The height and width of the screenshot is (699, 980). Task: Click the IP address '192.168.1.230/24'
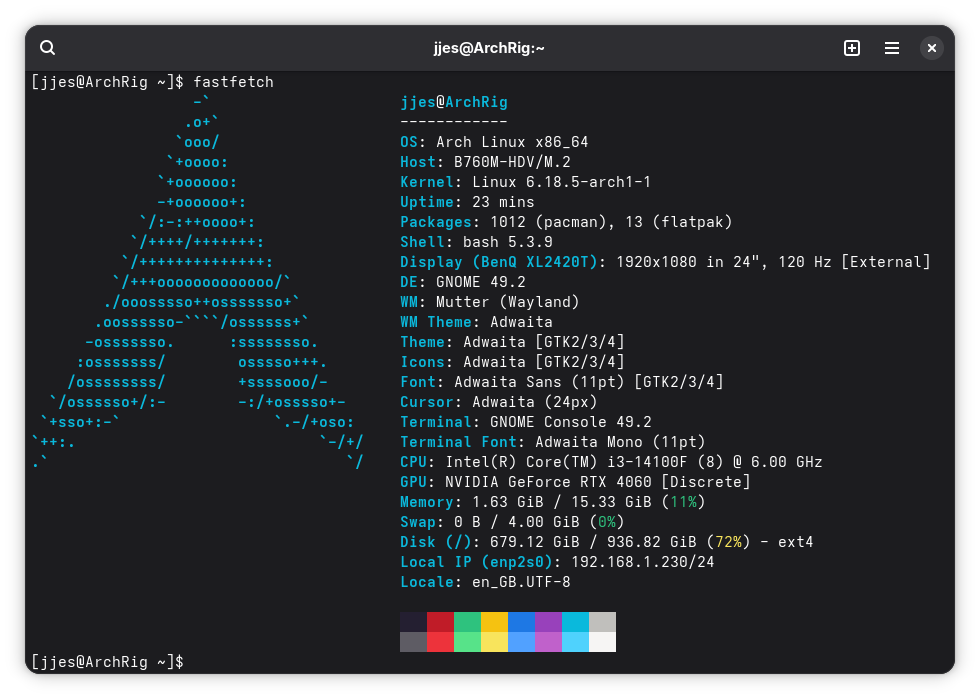pos(642,562)
